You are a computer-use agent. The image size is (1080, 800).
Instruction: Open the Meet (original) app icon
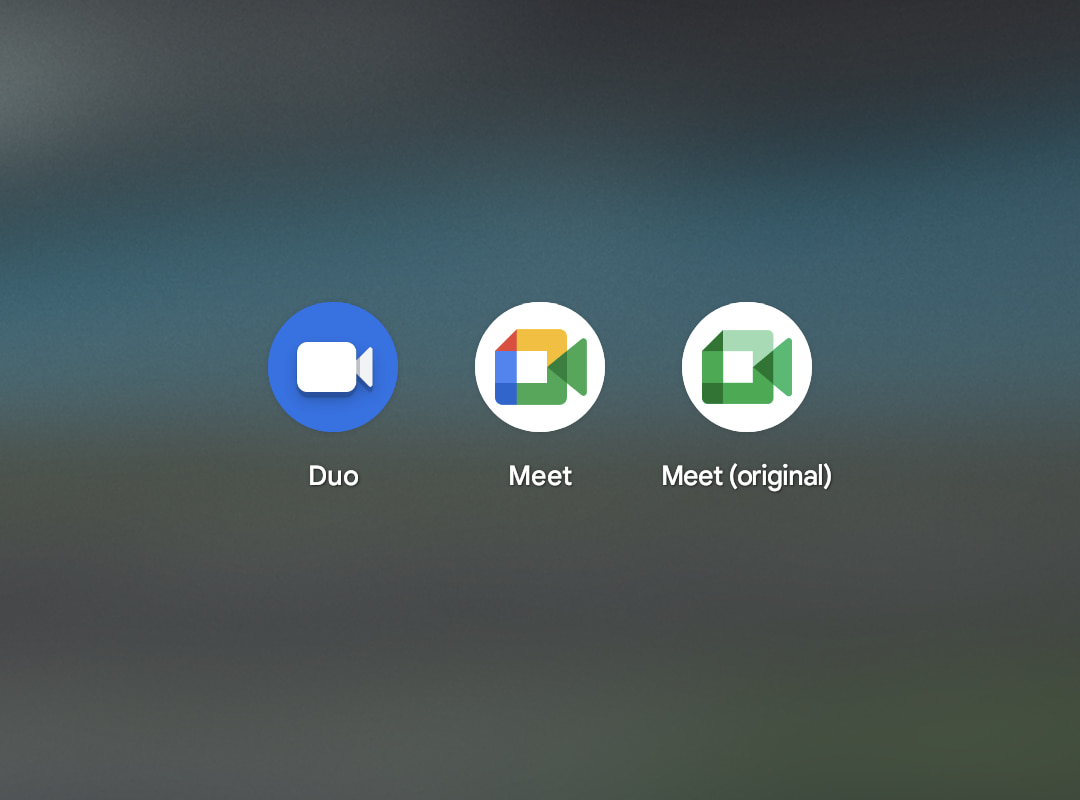point(747,367)
